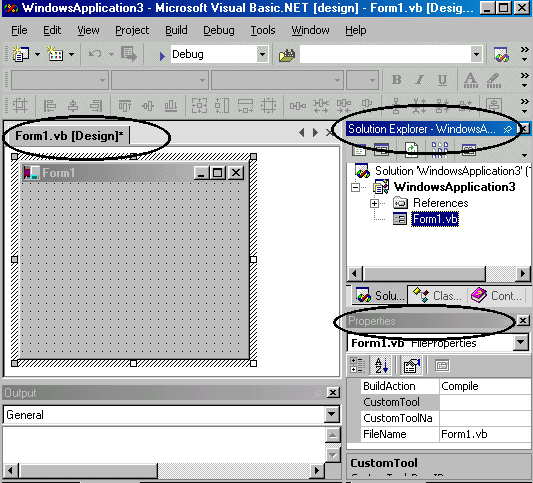The image size is (533, 483).
Task: Click the Find in Files icon
Action: pyautogui.click(x=287, y=55)
